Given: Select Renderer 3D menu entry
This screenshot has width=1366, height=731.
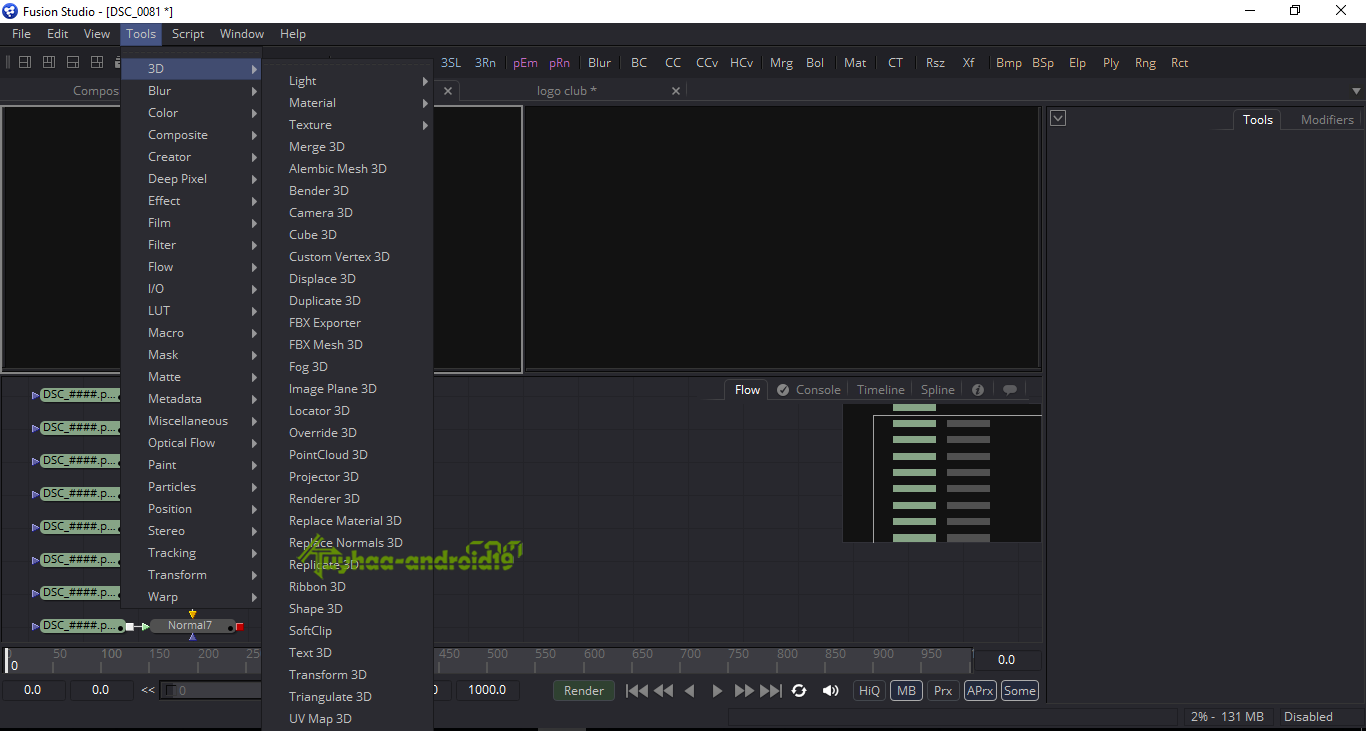Looking at the screenshot, I should coord(347,499).
